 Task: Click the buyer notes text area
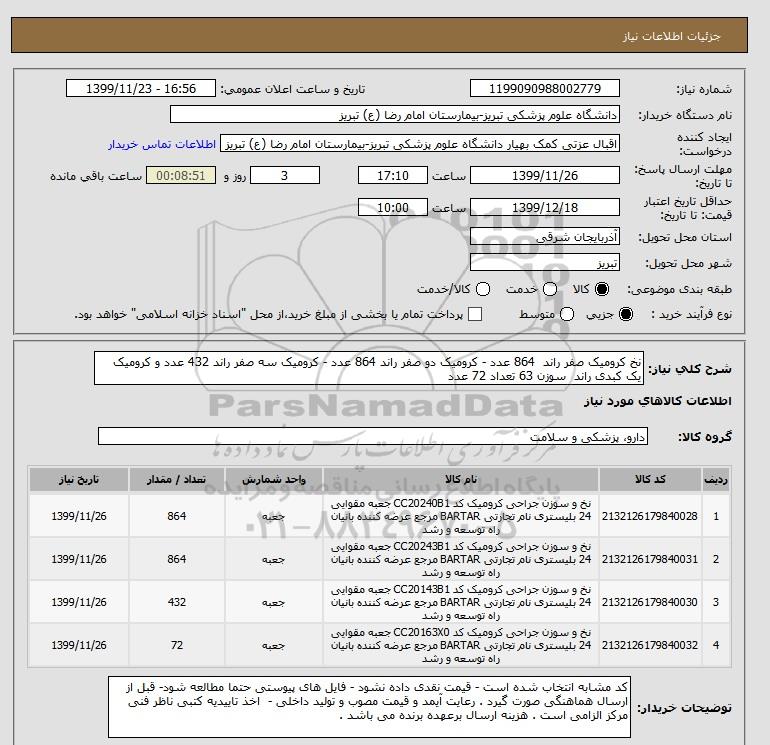(x=369, y=707)
